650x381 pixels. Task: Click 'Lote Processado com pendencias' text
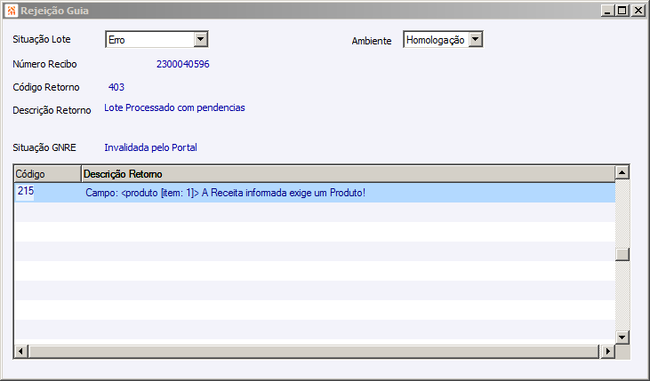coord(175,108)
